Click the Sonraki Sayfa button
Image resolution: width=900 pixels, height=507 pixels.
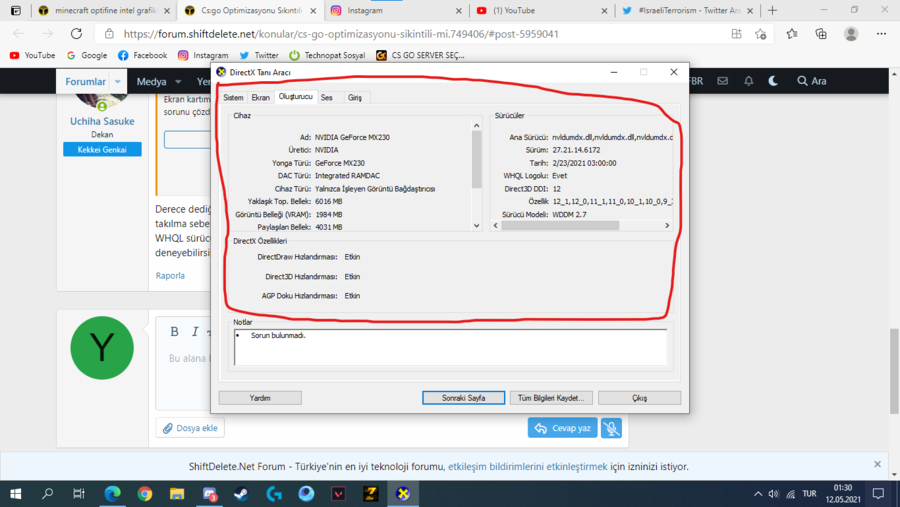coord(463,398)
